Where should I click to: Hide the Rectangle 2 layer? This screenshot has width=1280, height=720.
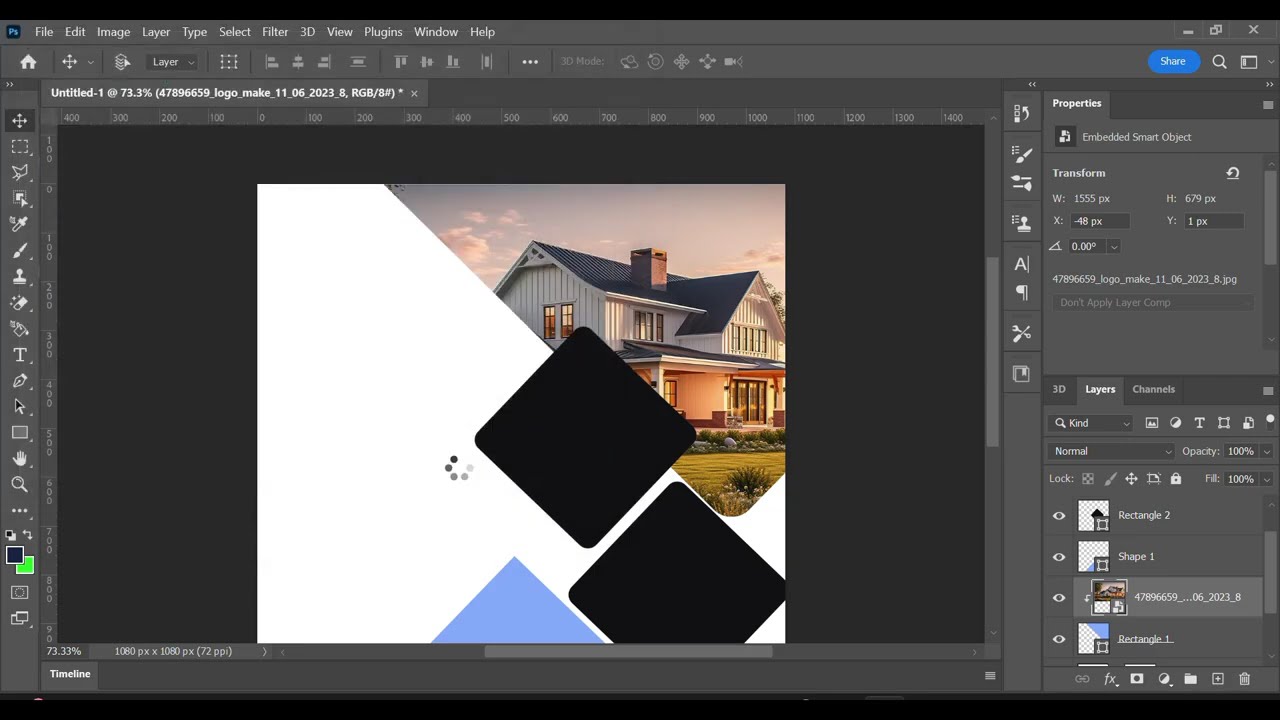pos(1059,516)
